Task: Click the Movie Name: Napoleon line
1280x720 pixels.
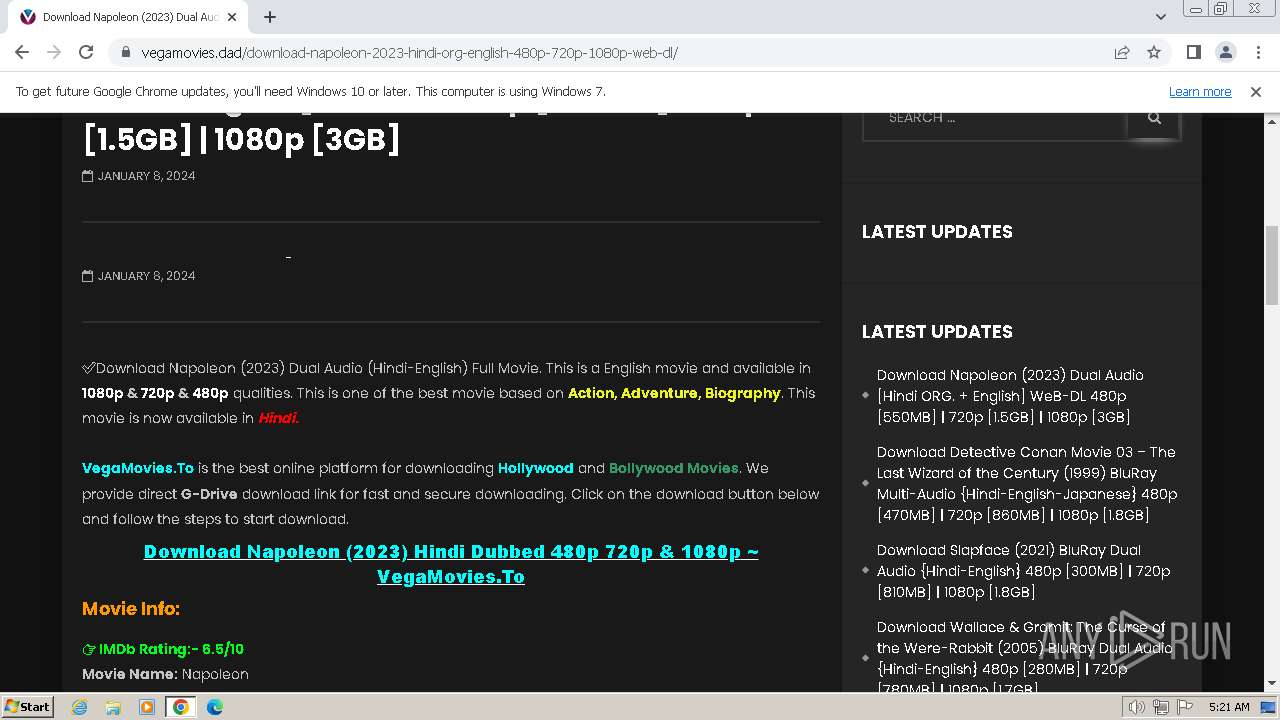Action: 165,674
